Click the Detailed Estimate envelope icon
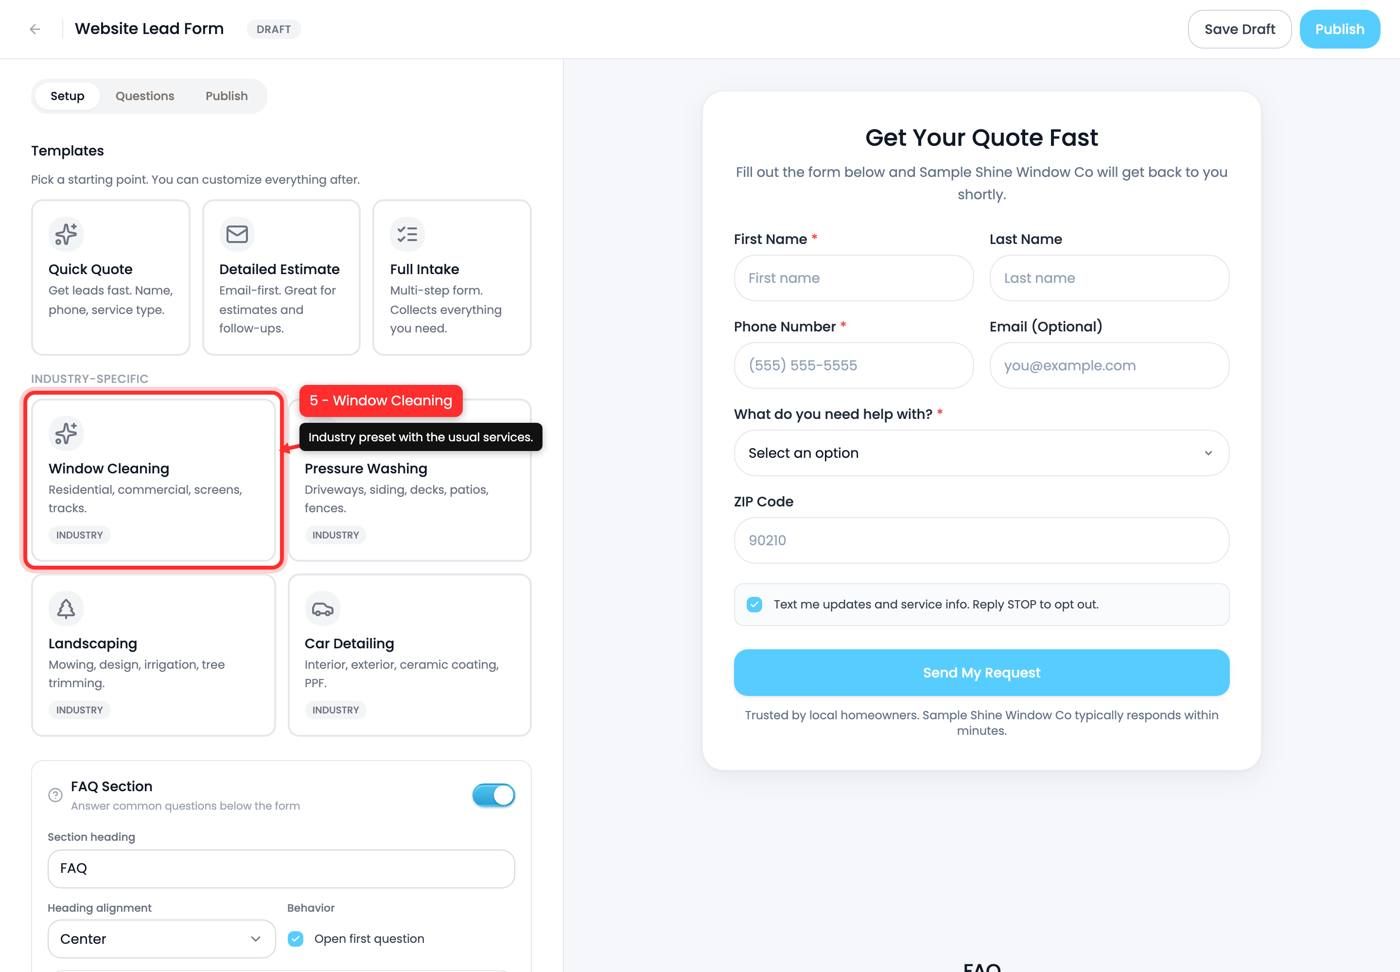The image size is (1400, 972). pos(237,234)
